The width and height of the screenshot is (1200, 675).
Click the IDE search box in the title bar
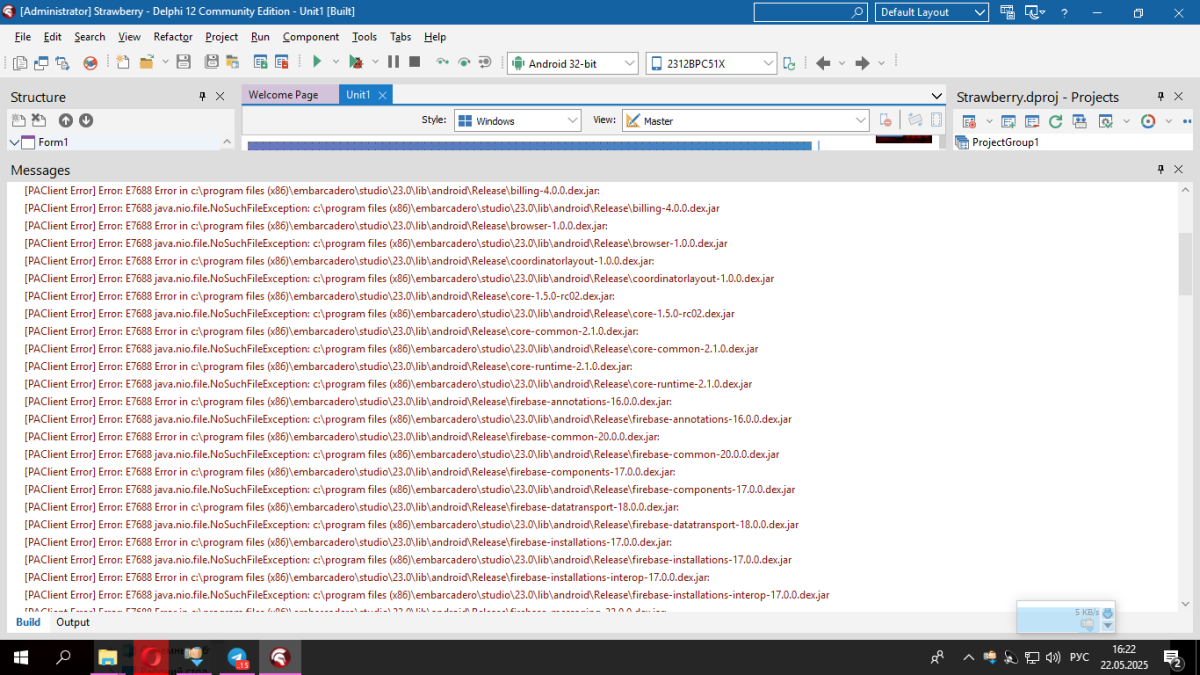(811, 12)
